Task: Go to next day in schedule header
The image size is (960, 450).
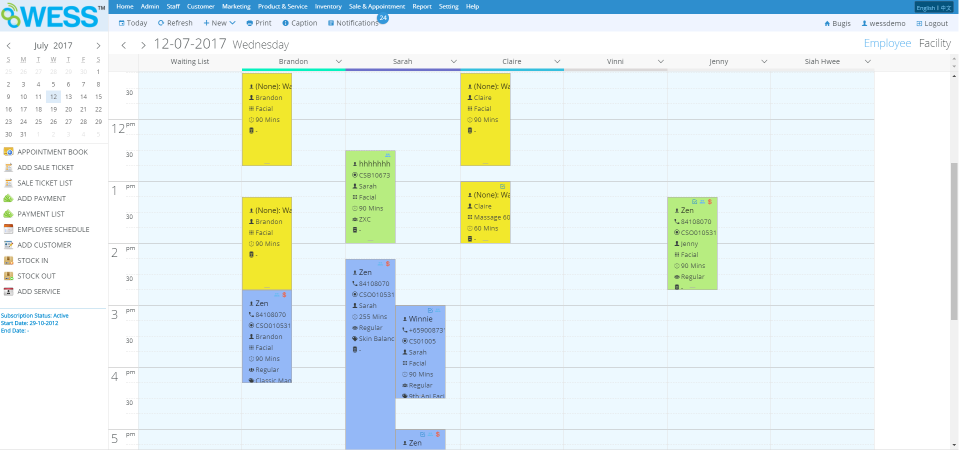Action: point(143,45)
